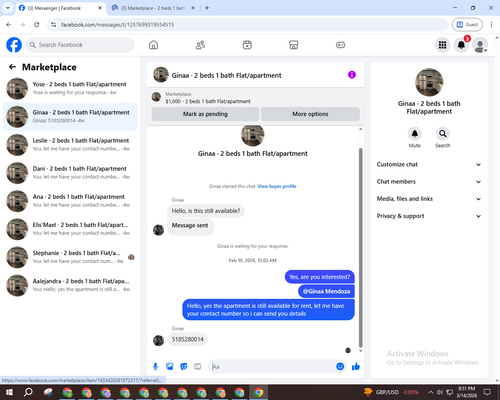Open the $1,000 Marketplace listing banner
500x400 pixels.
click(x=256, y=97)
